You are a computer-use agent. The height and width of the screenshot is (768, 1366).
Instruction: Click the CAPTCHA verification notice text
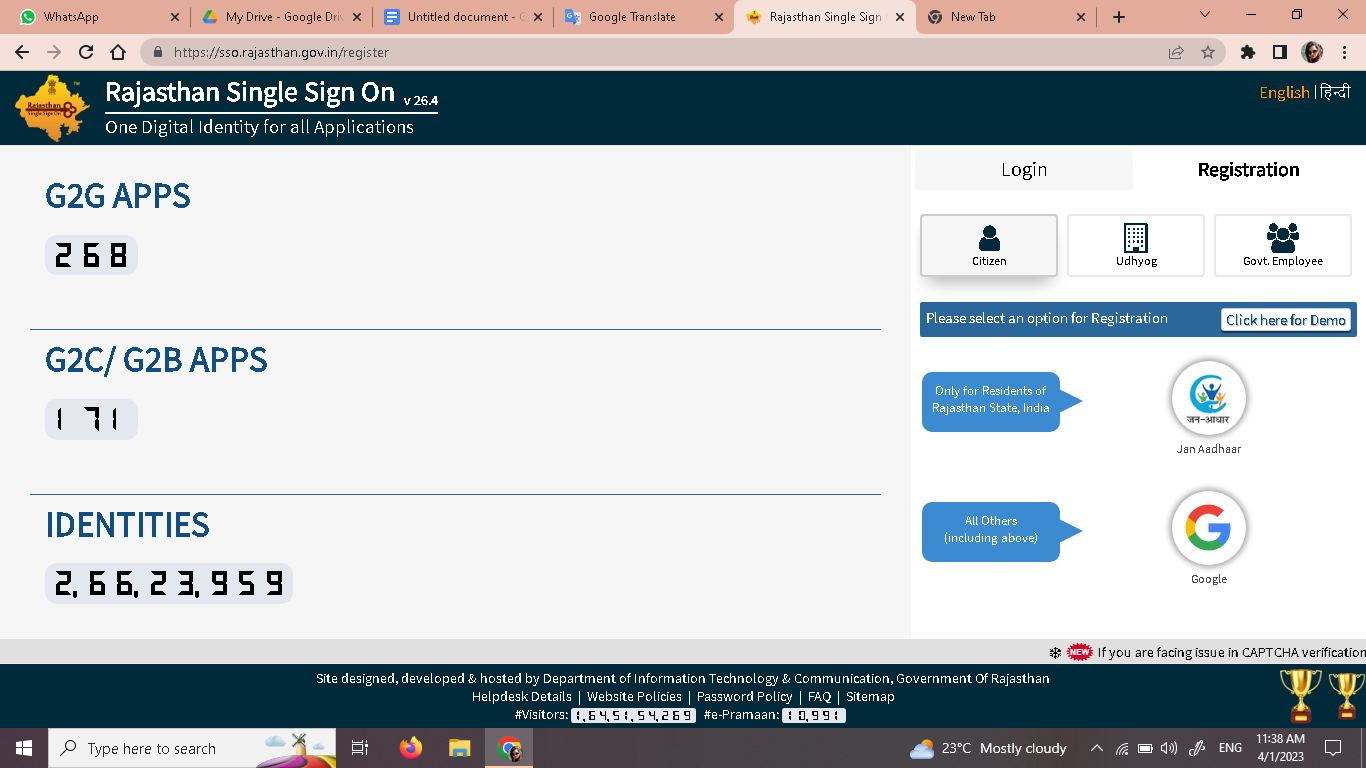(x=1231, y=652)
